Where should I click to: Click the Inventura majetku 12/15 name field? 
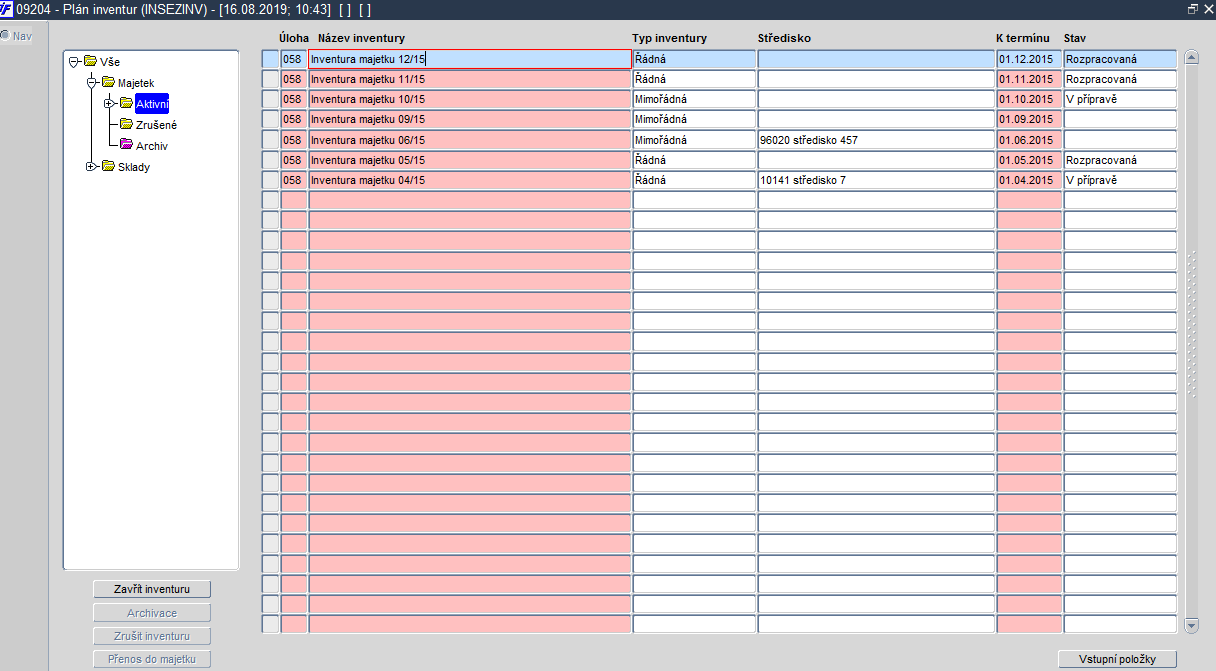click(x=470, y=59)
